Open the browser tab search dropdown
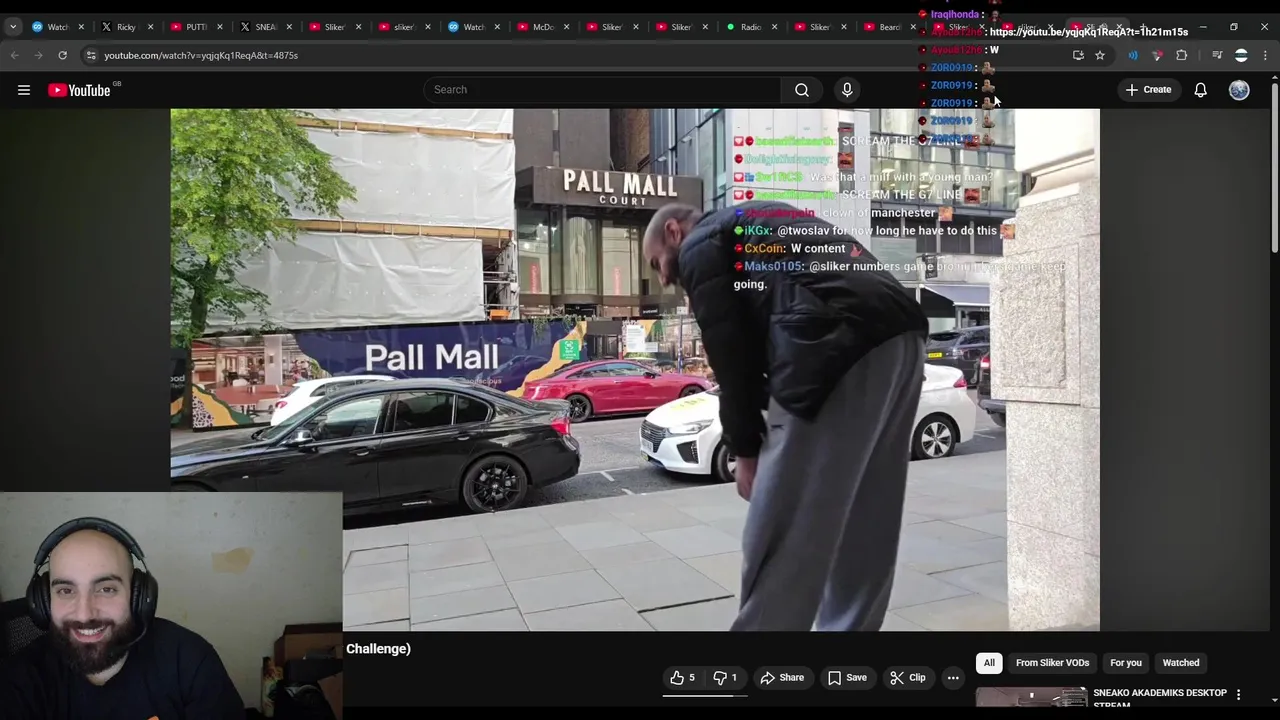 (x=13, y=27)
